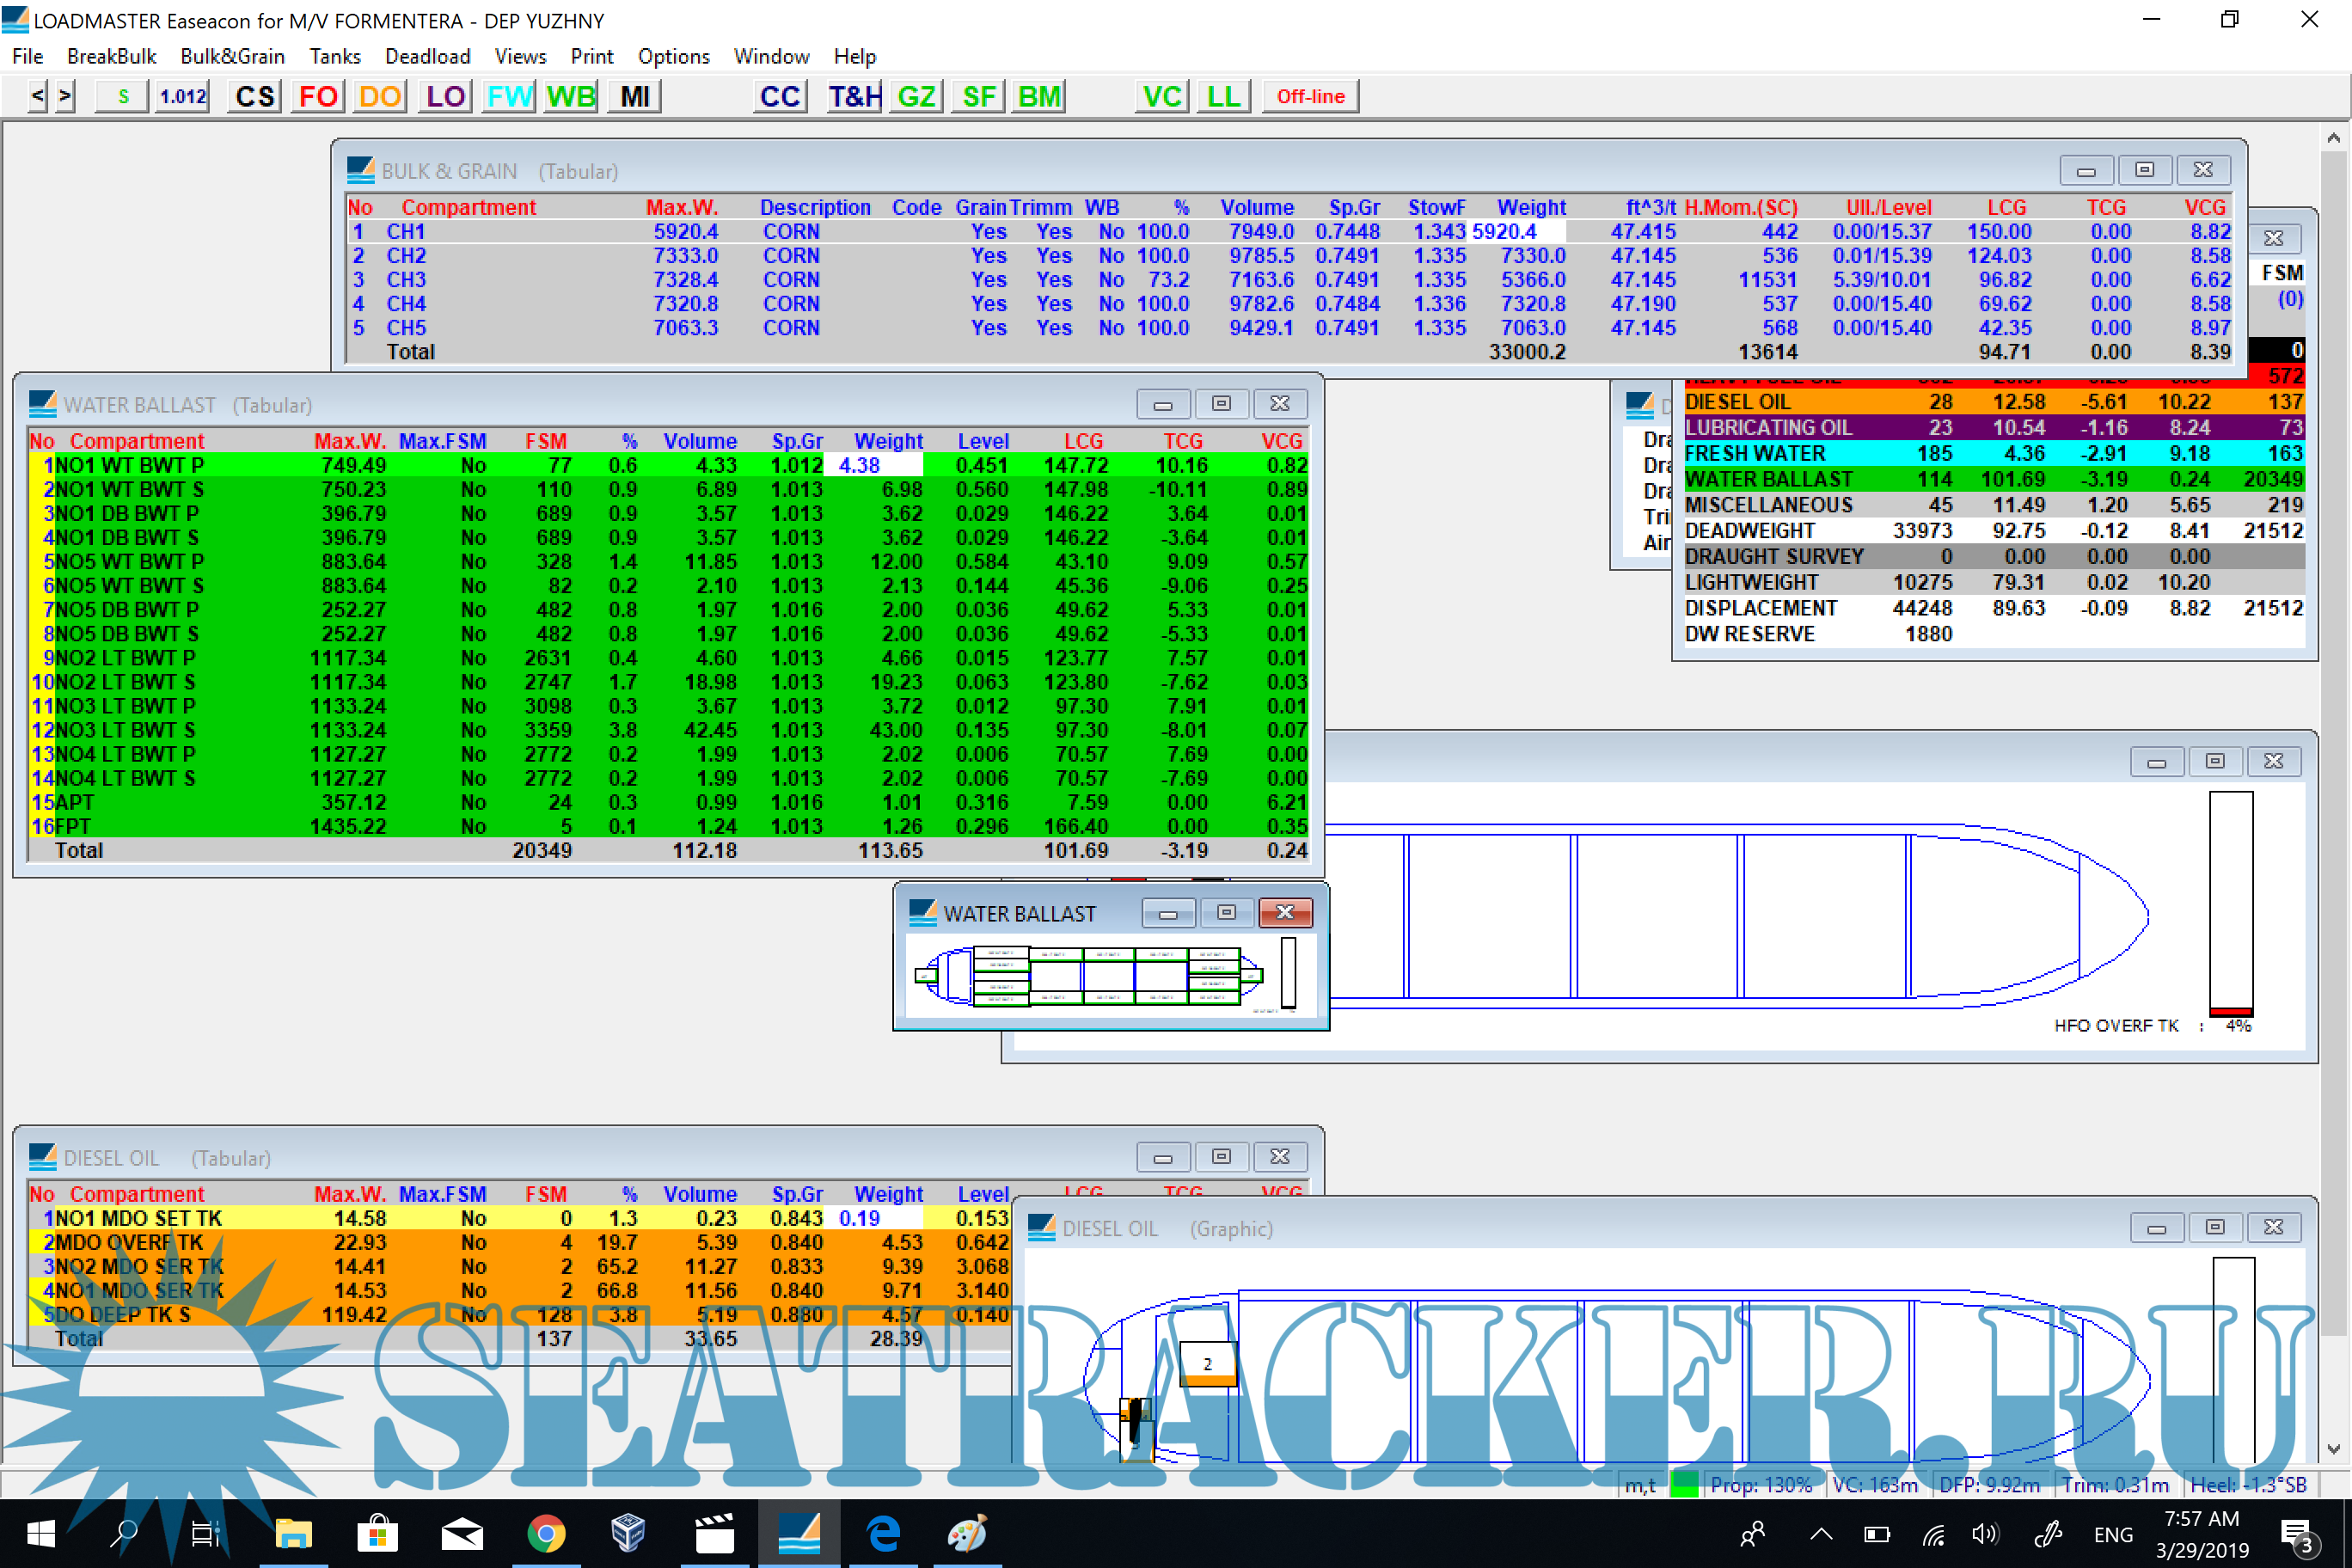Open the CS toolbar view
Image resolution: width=2352 pixels, height=1568 pixels.
tap(254, 96)
